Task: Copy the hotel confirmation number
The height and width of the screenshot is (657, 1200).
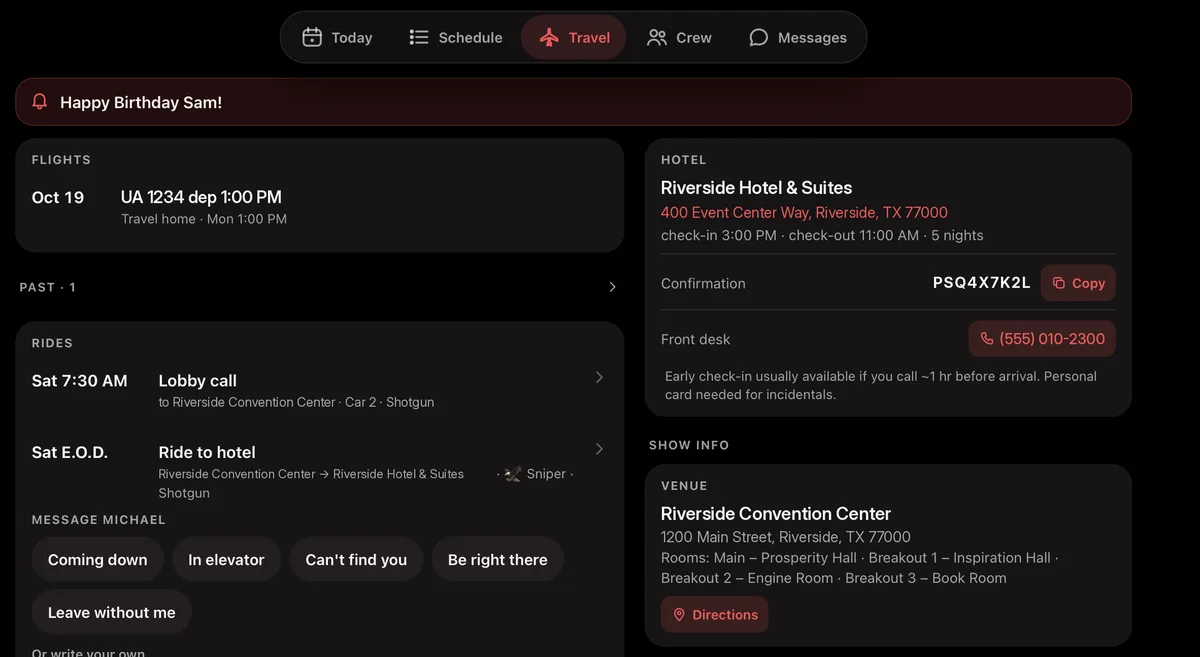Action: point(1078,283)
